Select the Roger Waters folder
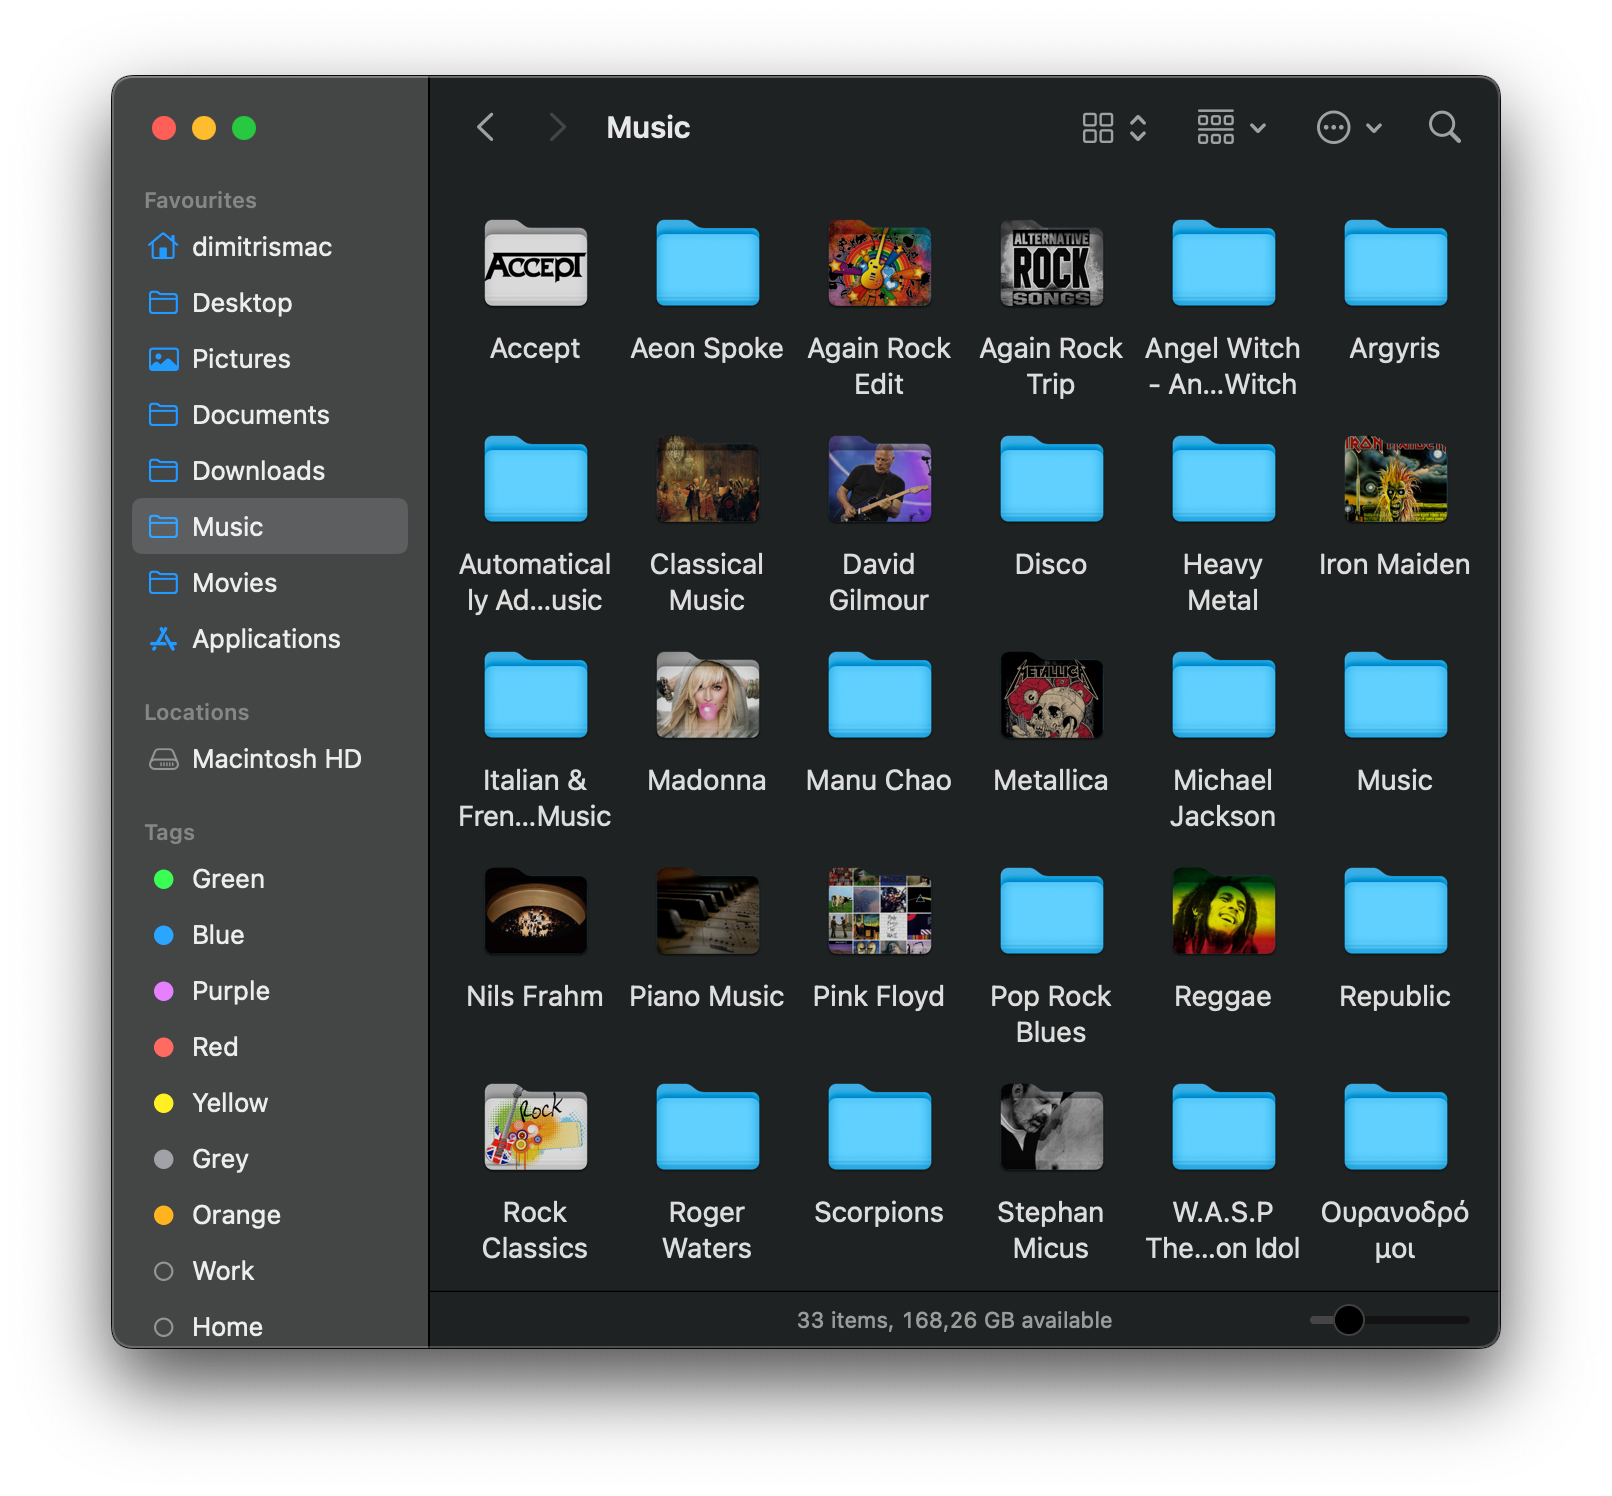Viewport: 1612px width, 1496px height. (x=707, y=1127)
